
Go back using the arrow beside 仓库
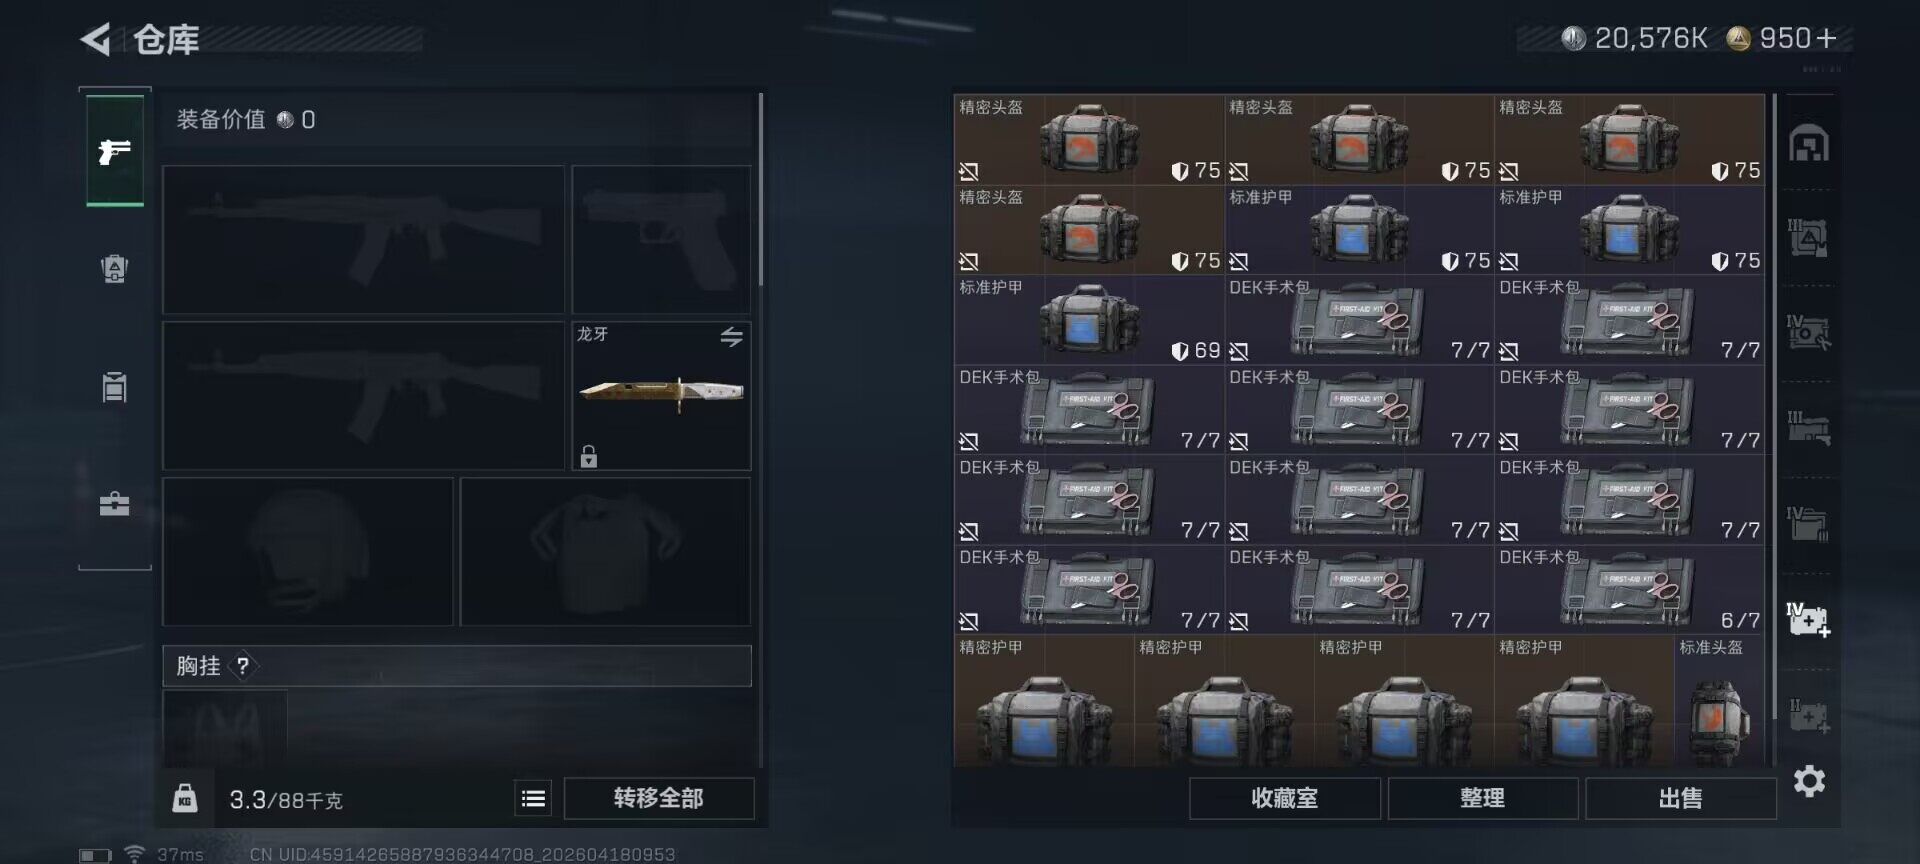96,40
